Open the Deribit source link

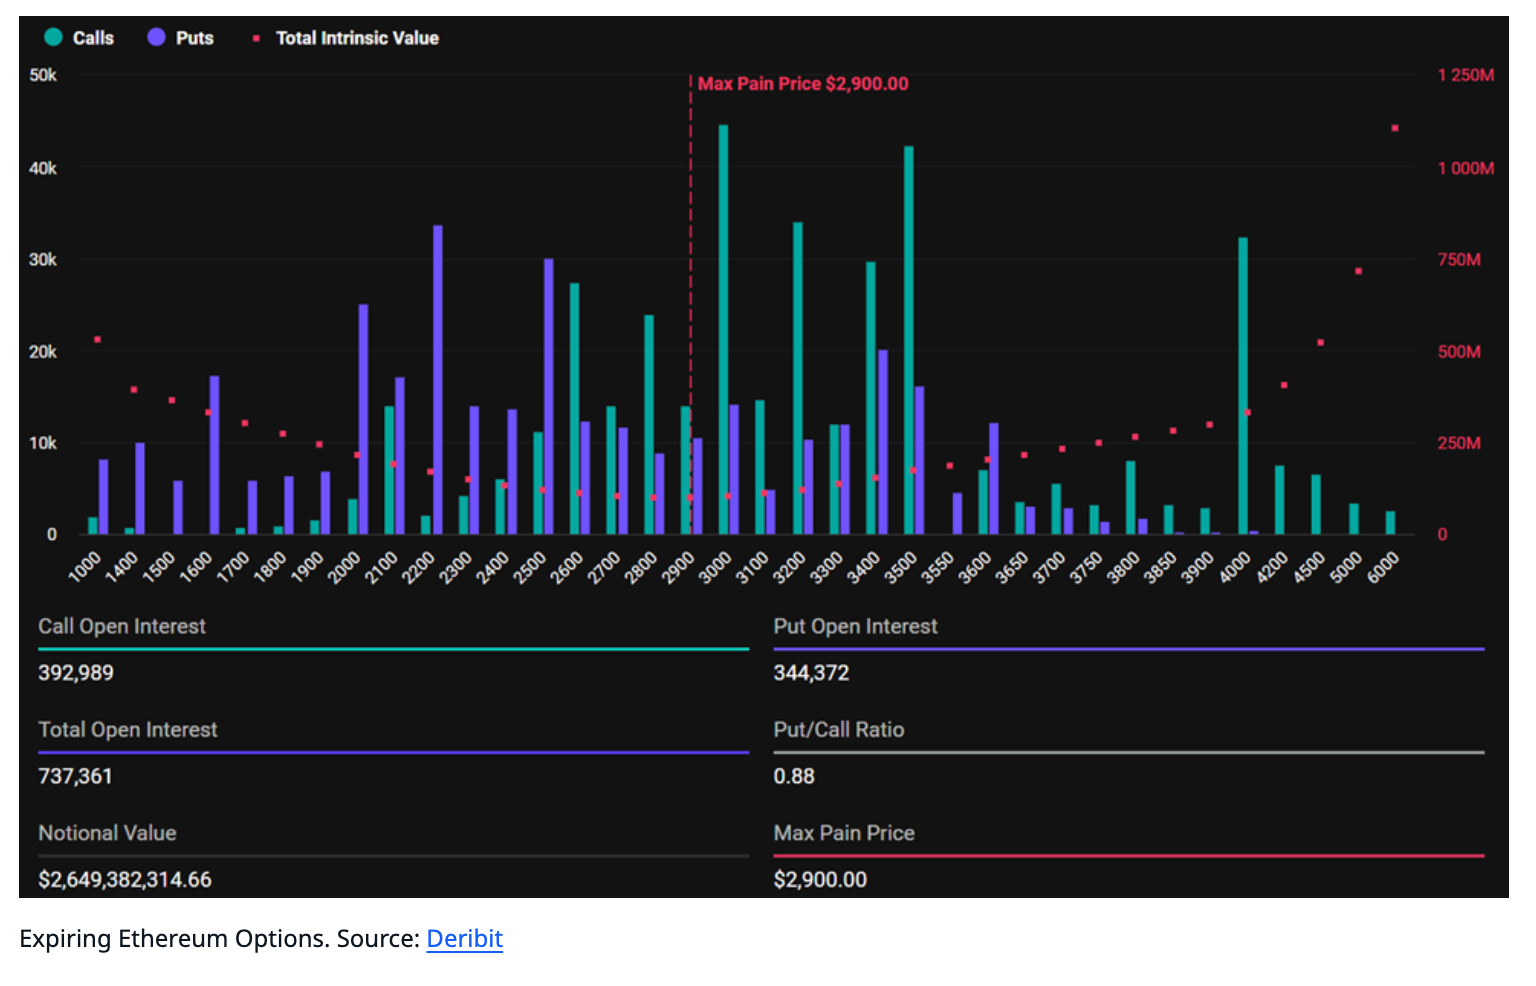[464, 939]
